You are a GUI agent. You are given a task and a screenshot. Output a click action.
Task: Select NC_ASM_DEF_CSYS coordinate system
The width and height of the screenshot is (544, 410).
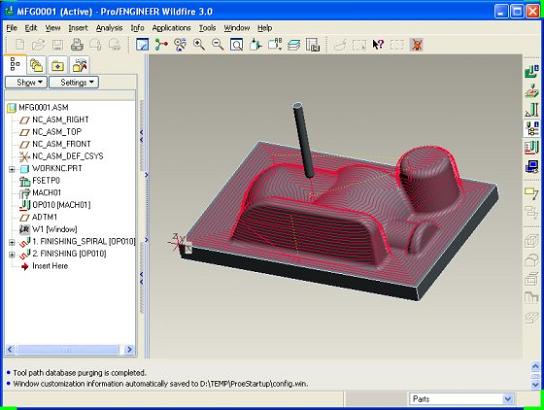pos(68,156)
